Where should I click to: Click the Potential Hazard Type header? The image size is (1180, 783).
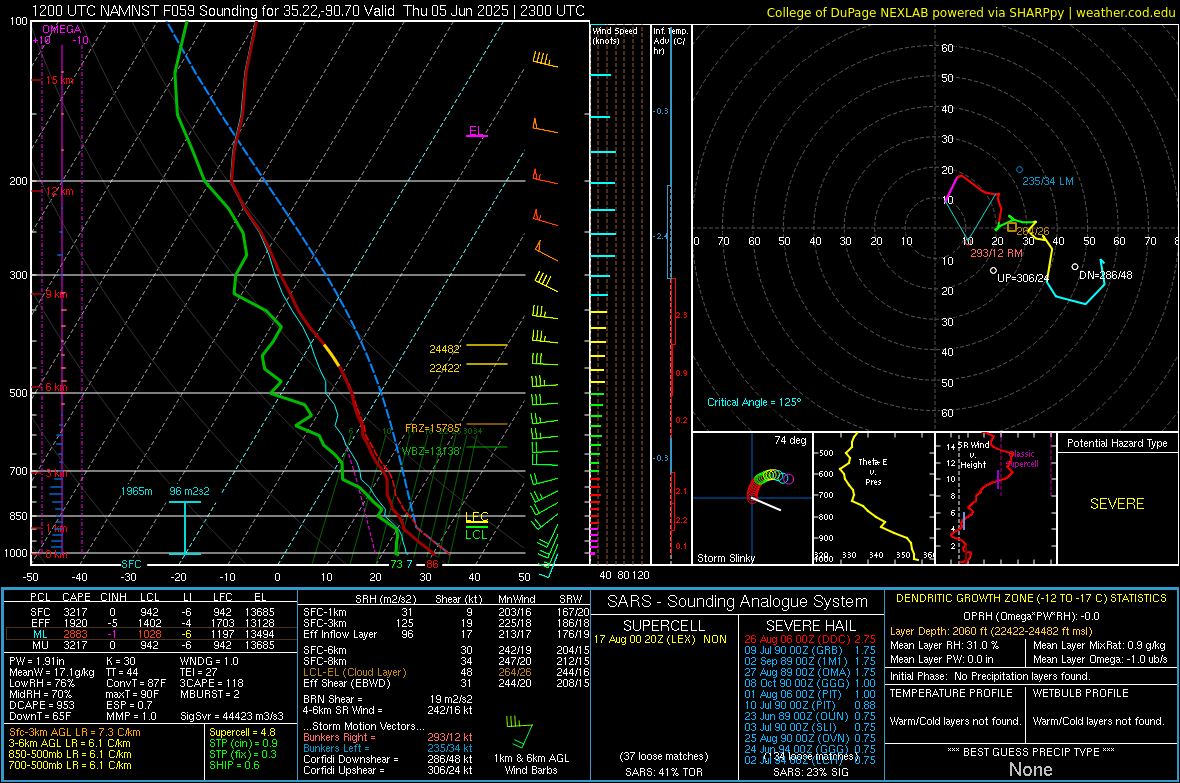click(1117, 443)
